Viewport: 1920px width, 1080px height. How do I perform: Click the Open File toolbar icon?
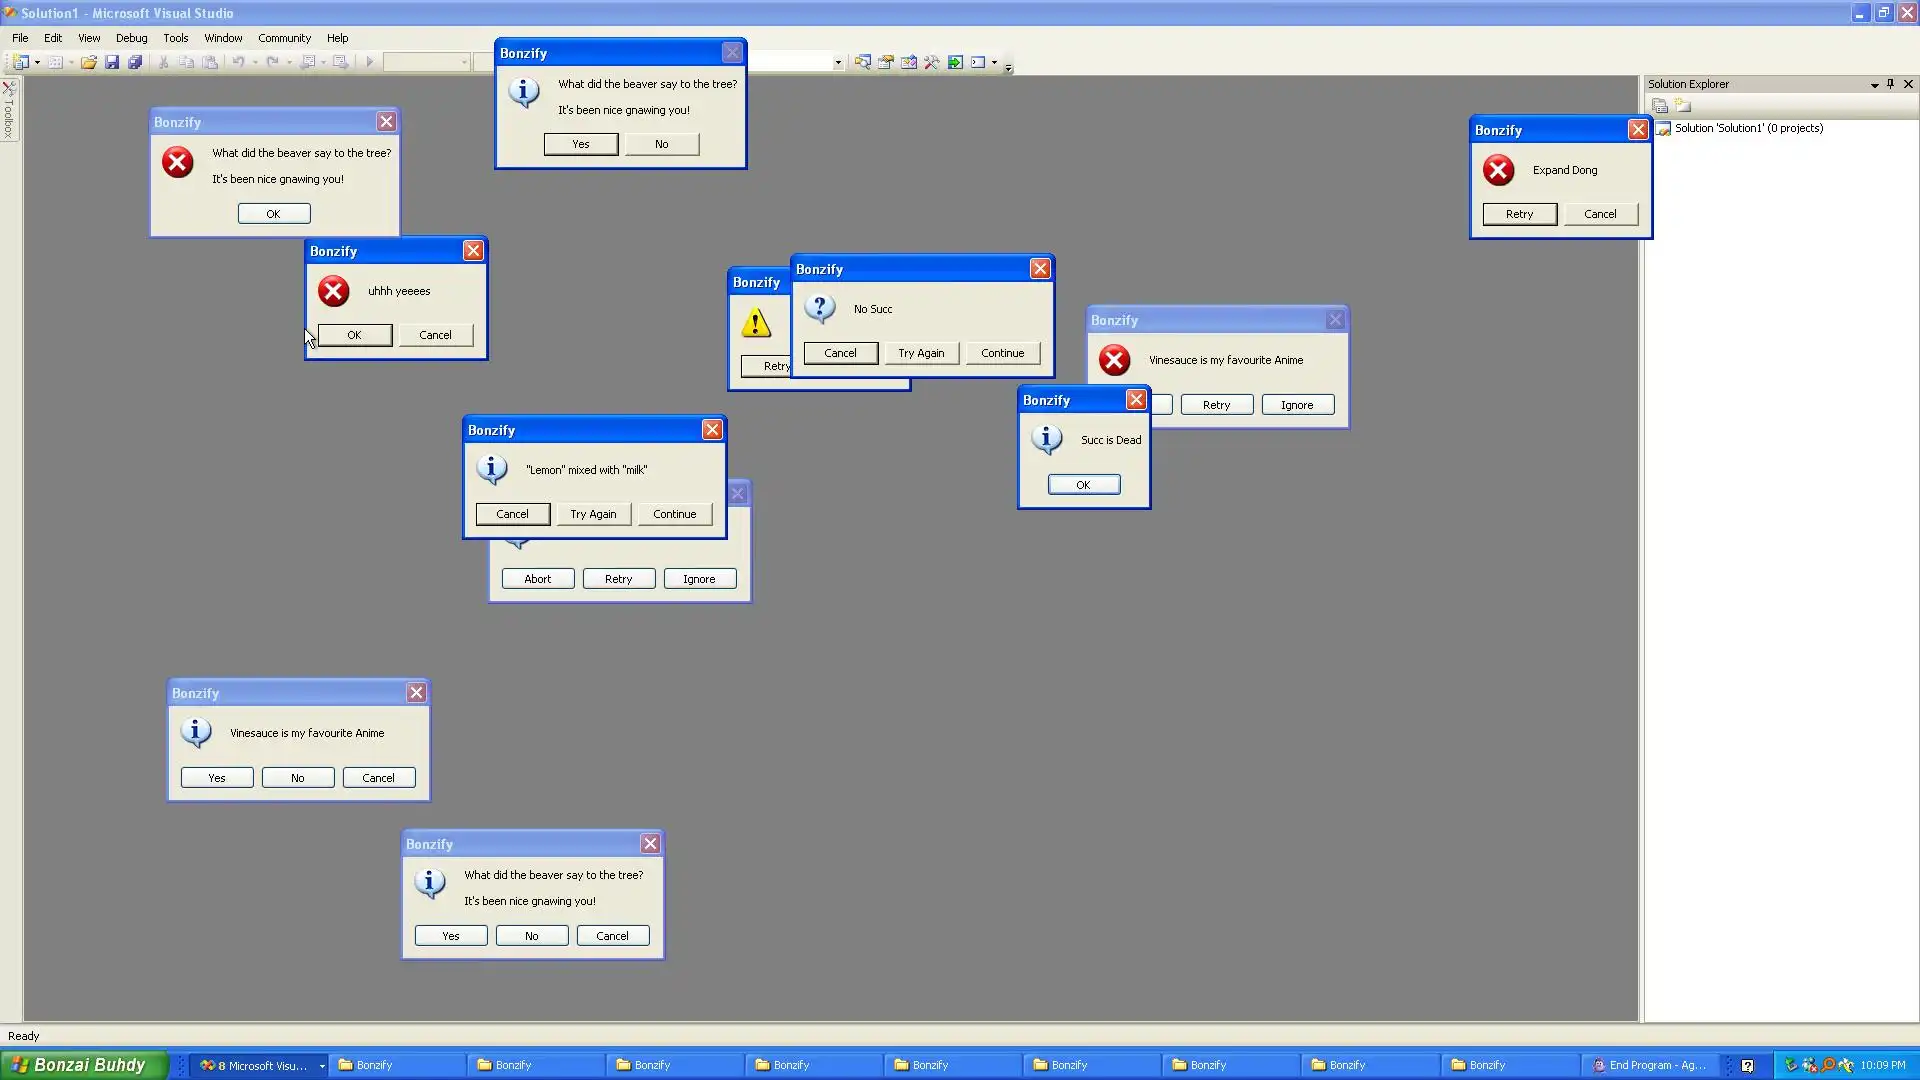tap(88, 62)
